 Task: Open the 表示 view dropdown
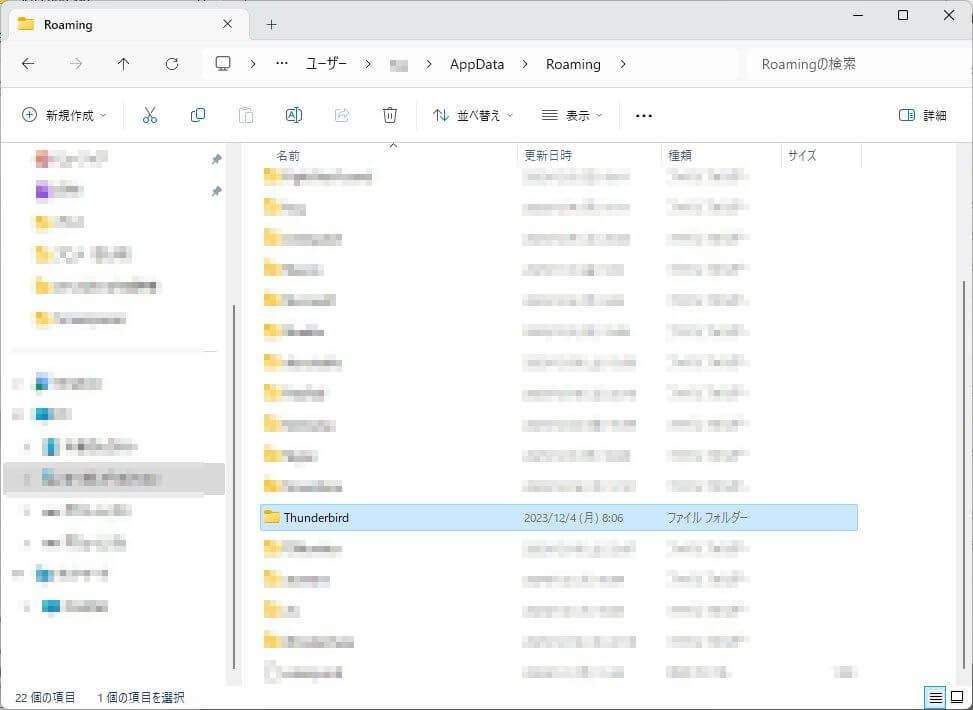[572, 116]
